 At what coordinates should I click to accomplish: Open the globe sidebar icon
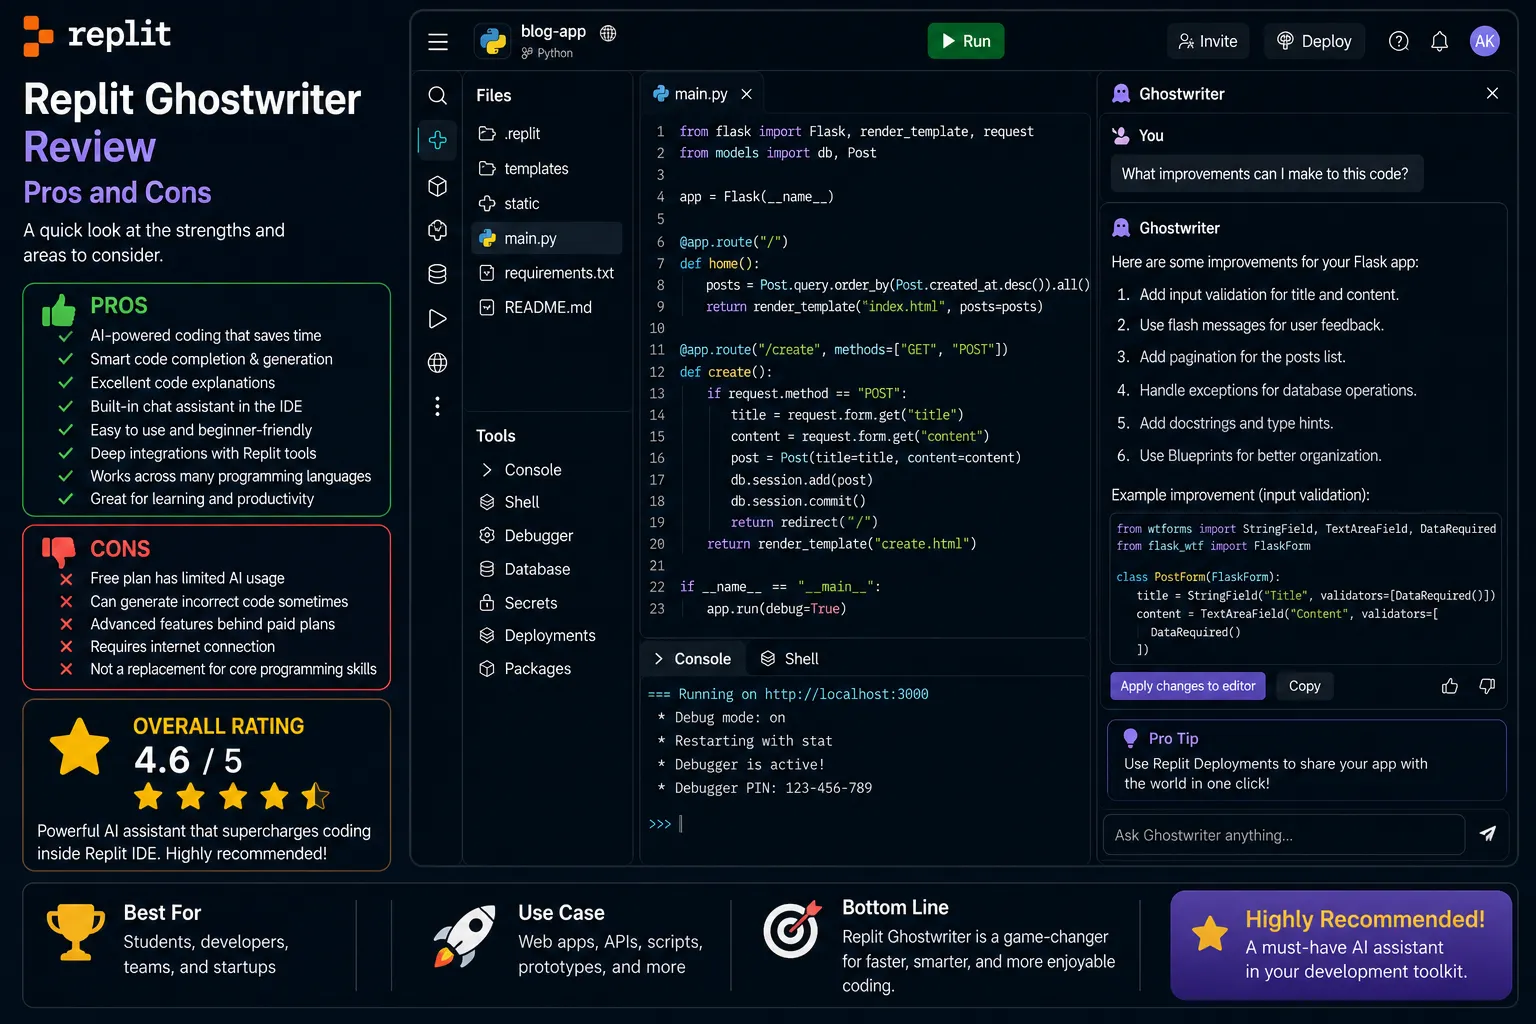point(437,363)
